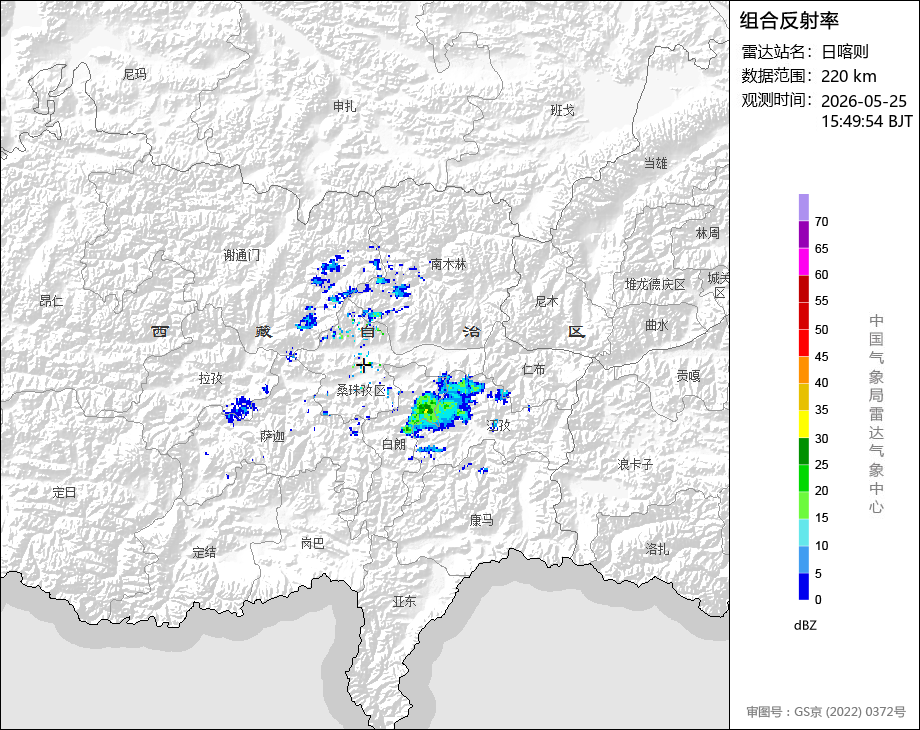920x730 pixels.
Task: Click the 贡嘎 map label
Action: pyautogui.click(x=688, y=376)
